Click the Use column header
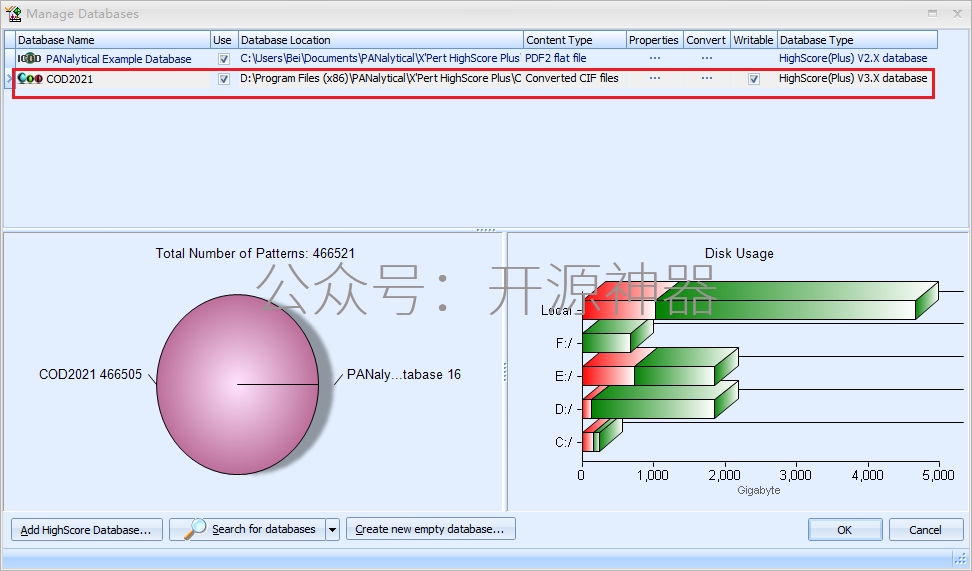The width and height of the screenshot is (972, 571). pos(224,40)
